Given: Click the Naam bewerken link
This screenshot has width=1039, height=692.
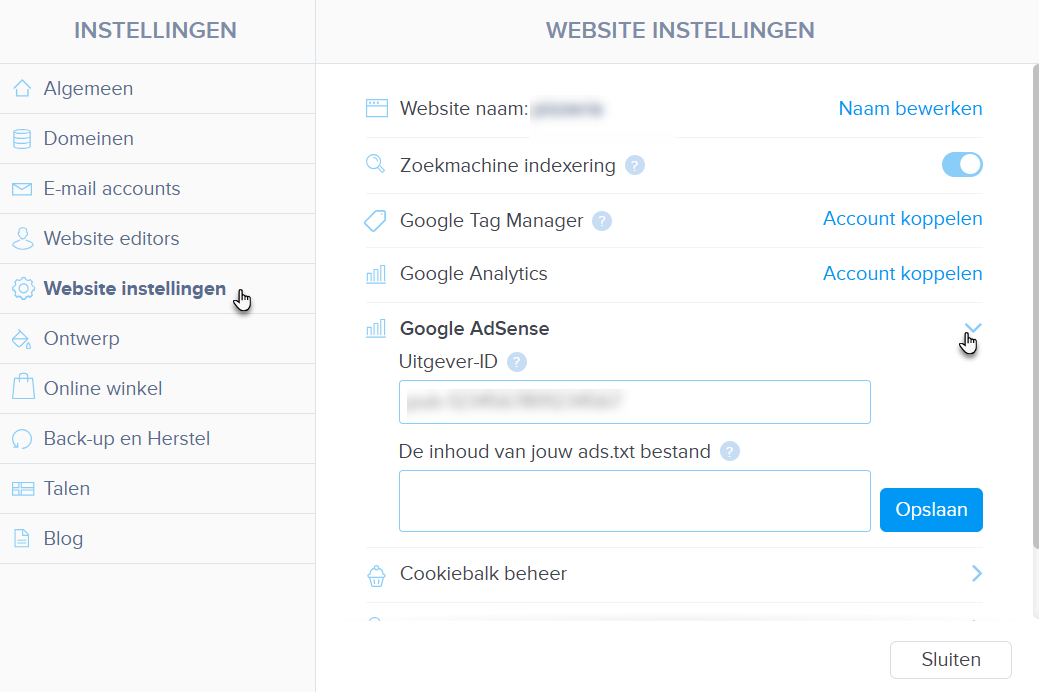Looking at the screenshot, I should [x=910, y=109].
